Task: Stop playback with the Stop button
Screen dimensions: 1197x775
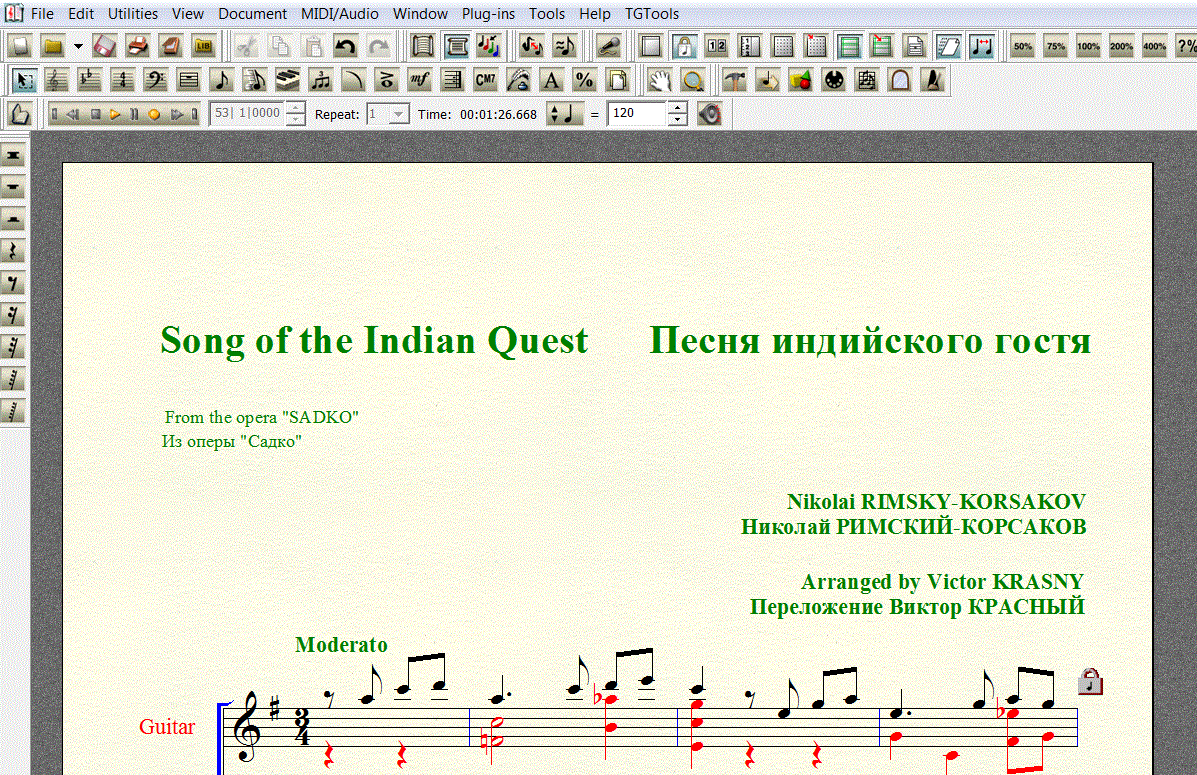Action: (95, 115)
